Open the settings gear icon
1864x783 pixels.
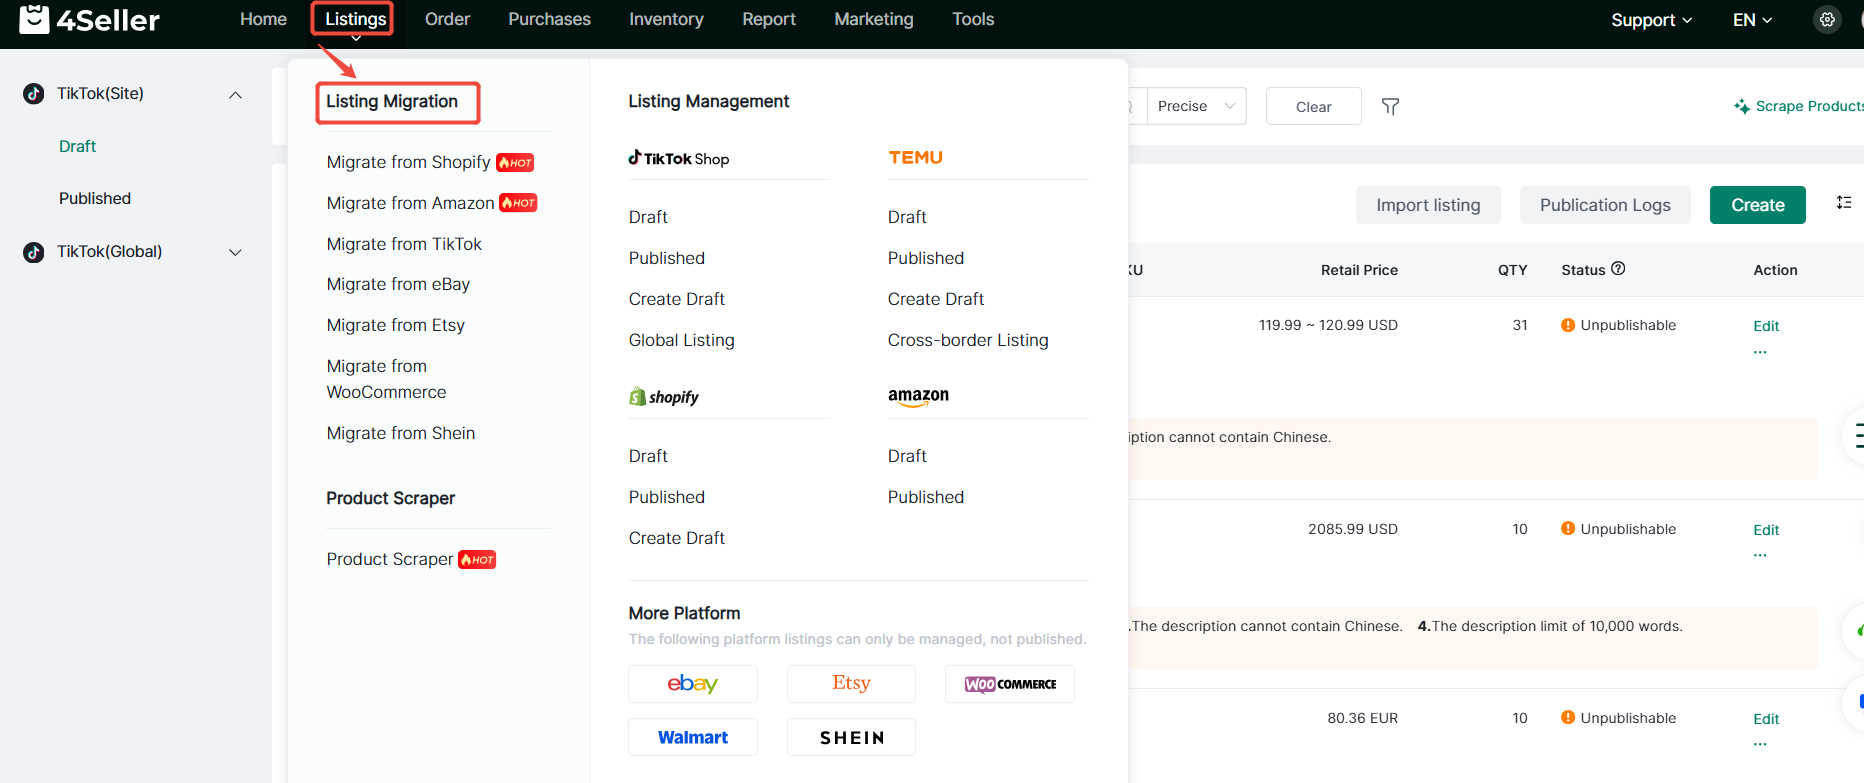click(x=1827, y=20)
